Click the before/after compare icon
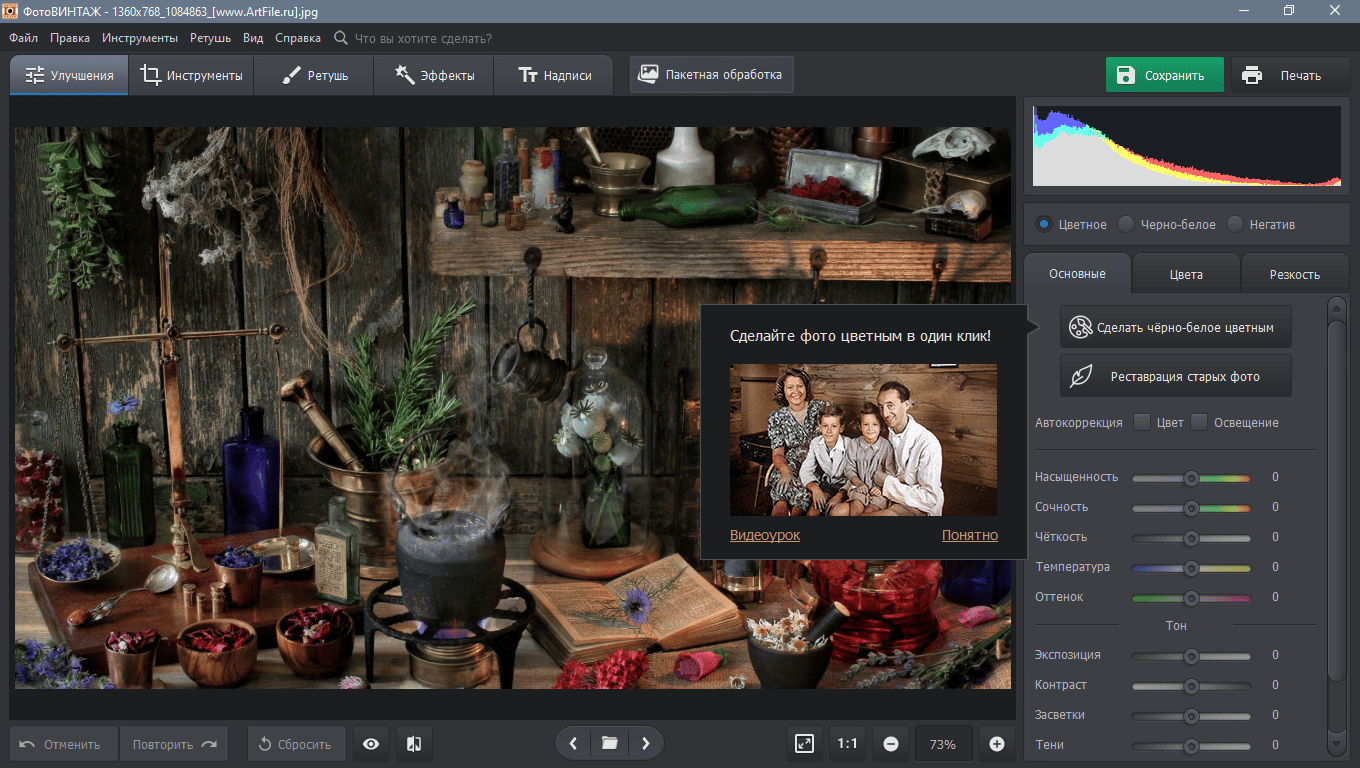The height and width of the screenshot is (768, 1360). click(x=414, y=744)
